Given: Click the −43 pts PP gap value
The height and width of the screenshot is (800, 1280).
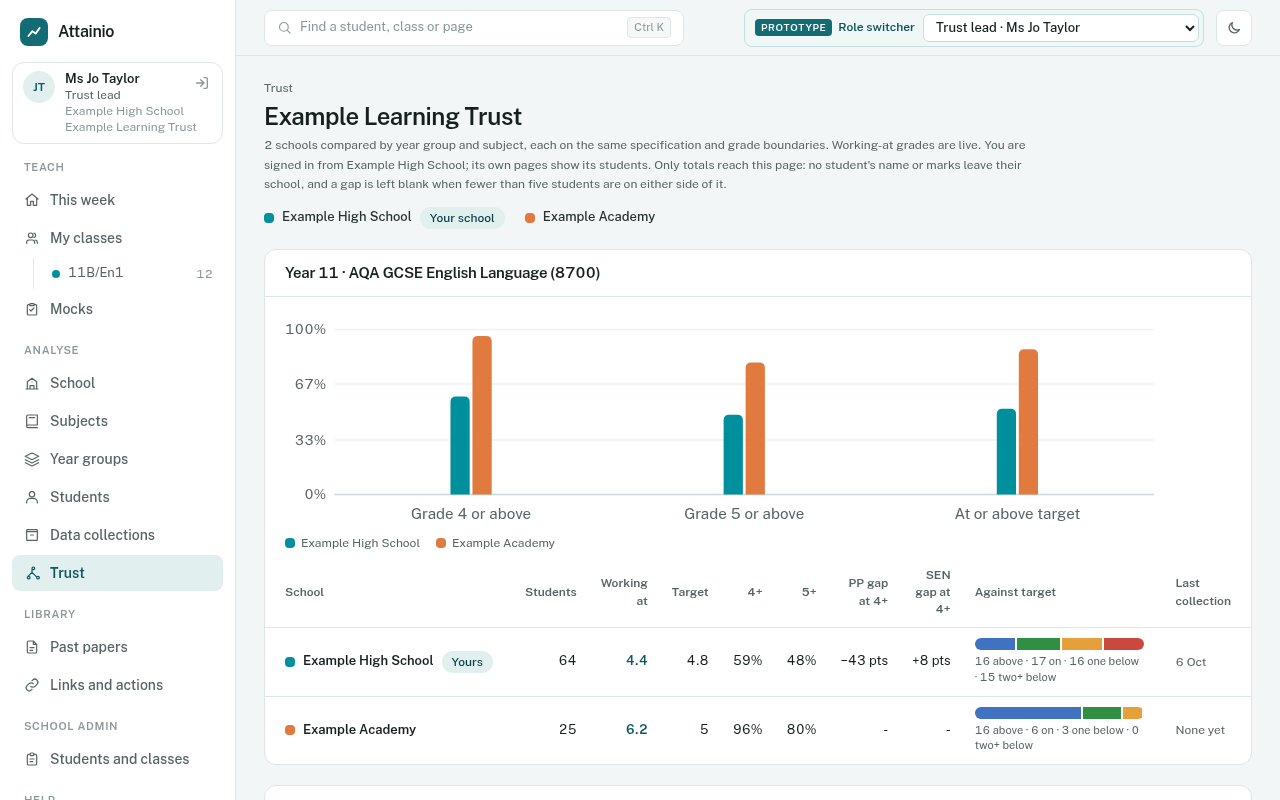Looking at the screenshot, I should click(864, 661).
